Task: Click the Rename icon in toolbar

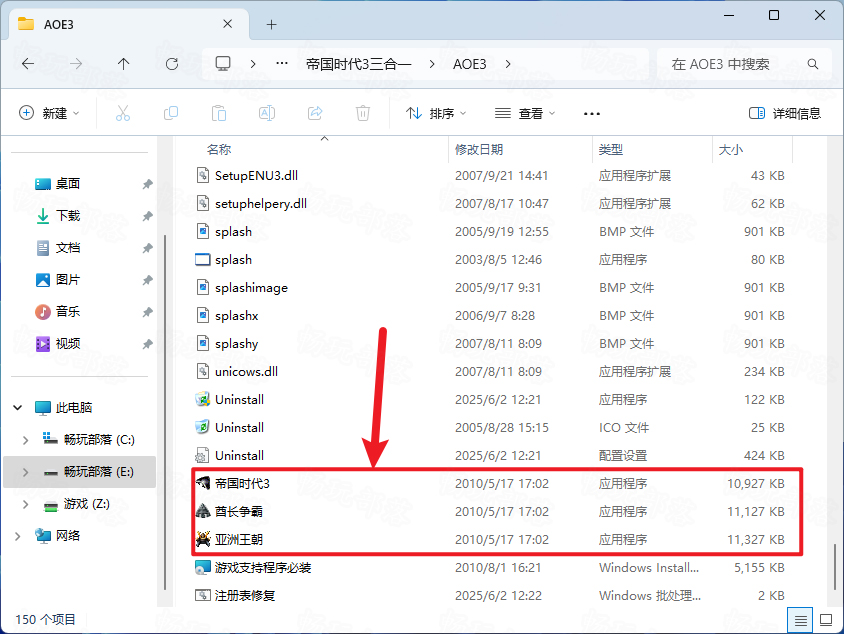Action: click(267, 113)
